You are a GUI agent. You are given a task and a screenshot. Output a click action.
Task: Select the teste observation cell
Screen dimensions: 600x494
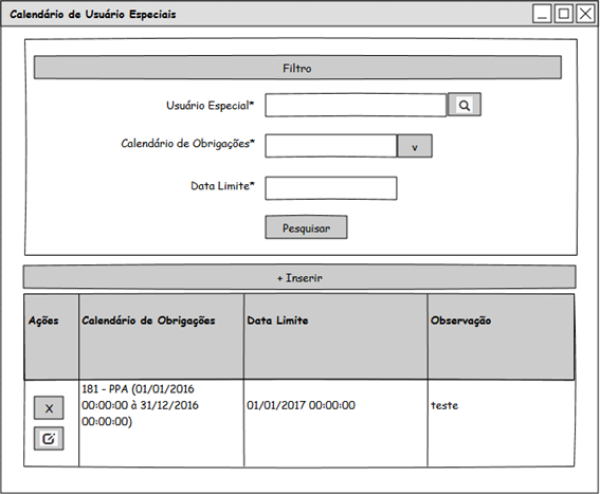(500, 405)
